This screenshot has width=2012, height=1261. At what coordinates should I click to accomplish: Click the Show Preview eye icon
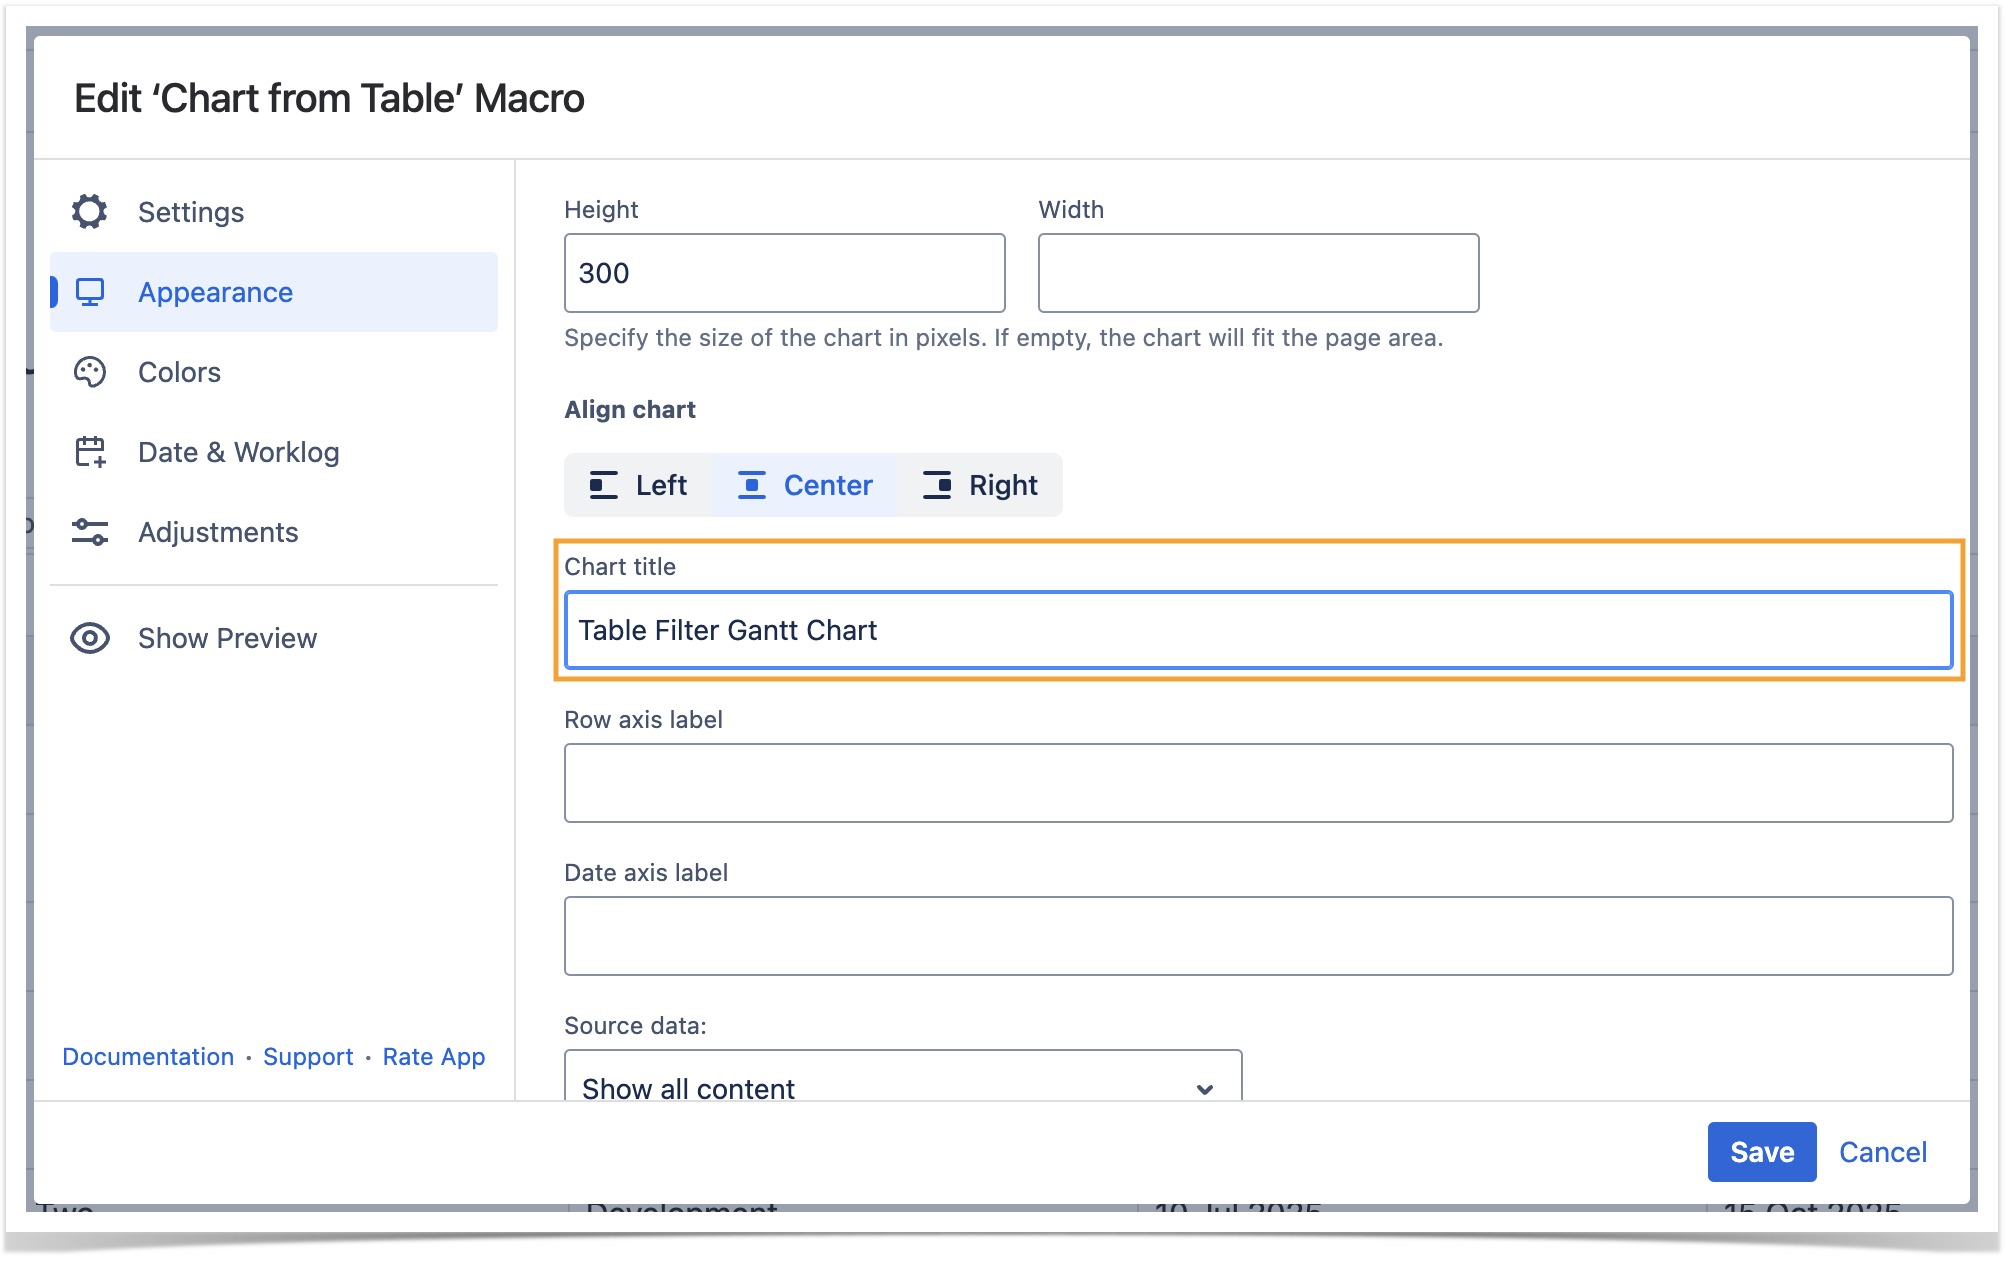(x=90, y=638)
